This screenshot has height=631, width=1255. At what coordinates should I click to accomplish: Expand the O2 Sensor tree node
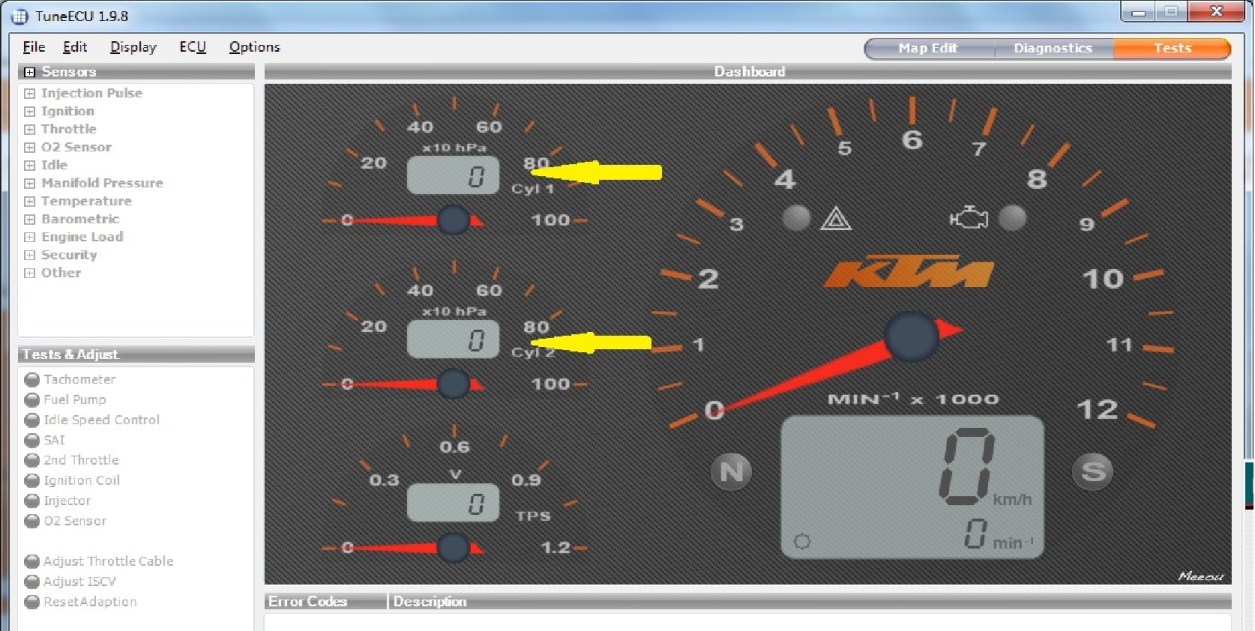click(30, 147)
